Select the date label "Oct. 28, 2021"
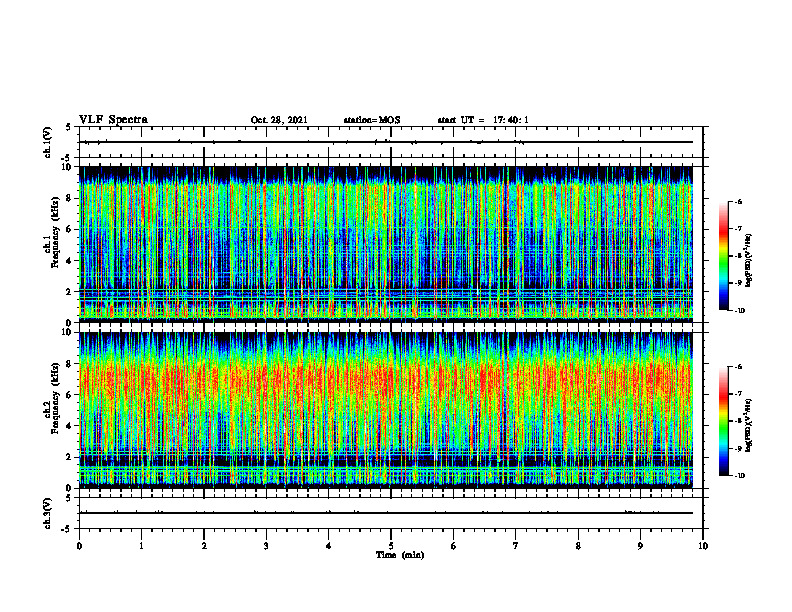This screenshot has height=612, width=792. (x=279, y=120)
